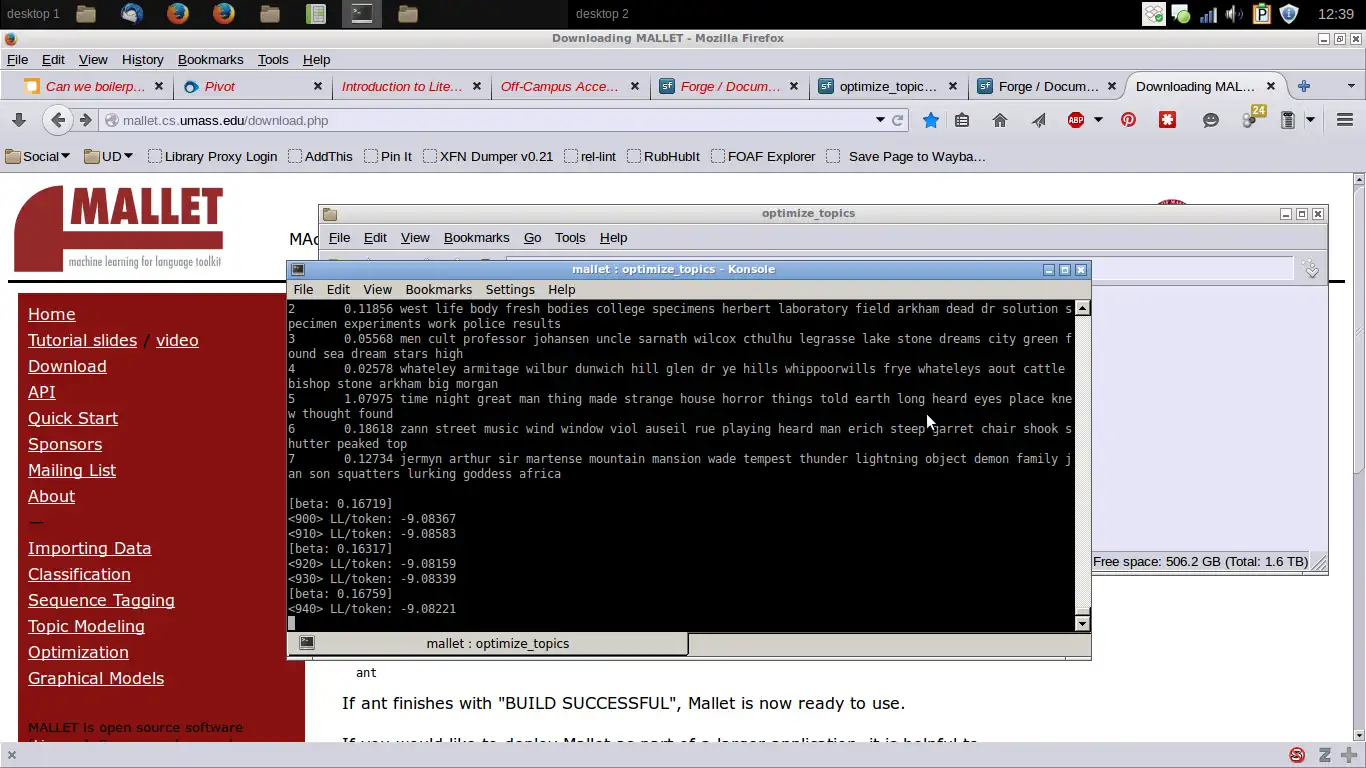
Task: Click the paper plane send icon
Action: coord(1039,120)
